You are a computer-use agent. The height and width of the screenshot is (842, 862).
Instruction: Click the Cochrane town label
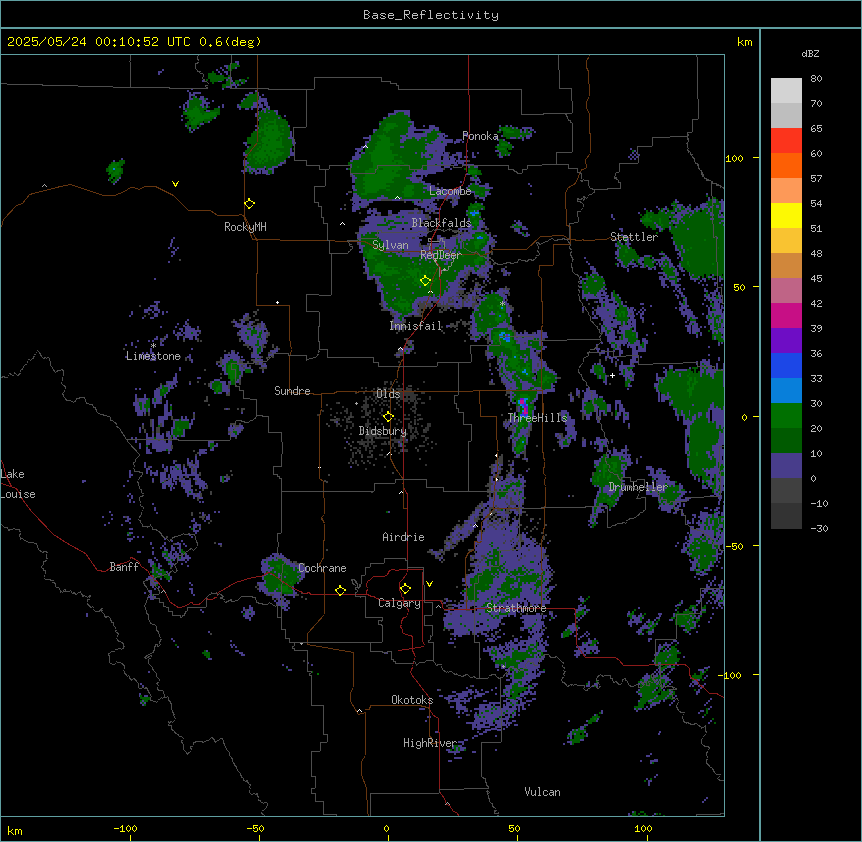[x=322, y=568]
